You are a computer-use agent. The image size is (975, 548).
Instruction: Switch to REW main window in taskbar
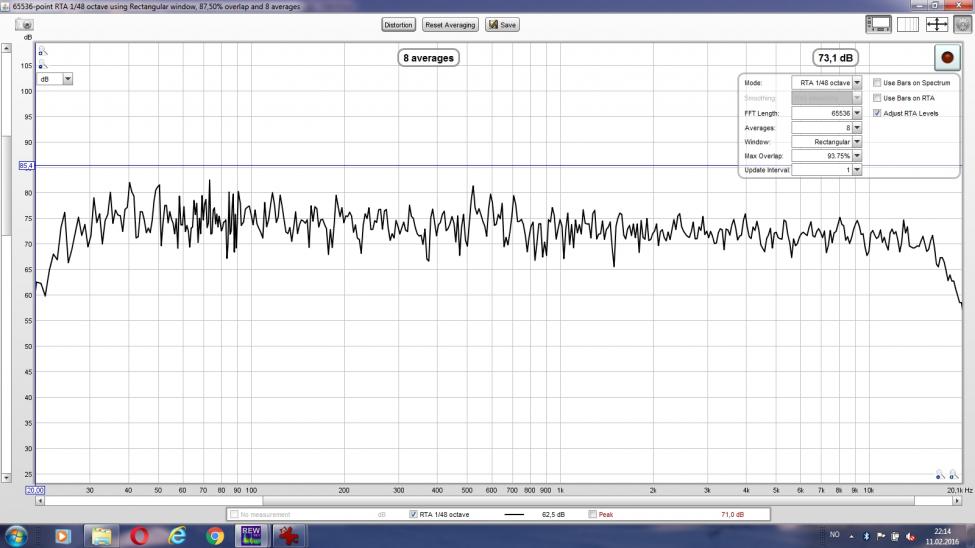pyautogui.click(x=251, y=536)
